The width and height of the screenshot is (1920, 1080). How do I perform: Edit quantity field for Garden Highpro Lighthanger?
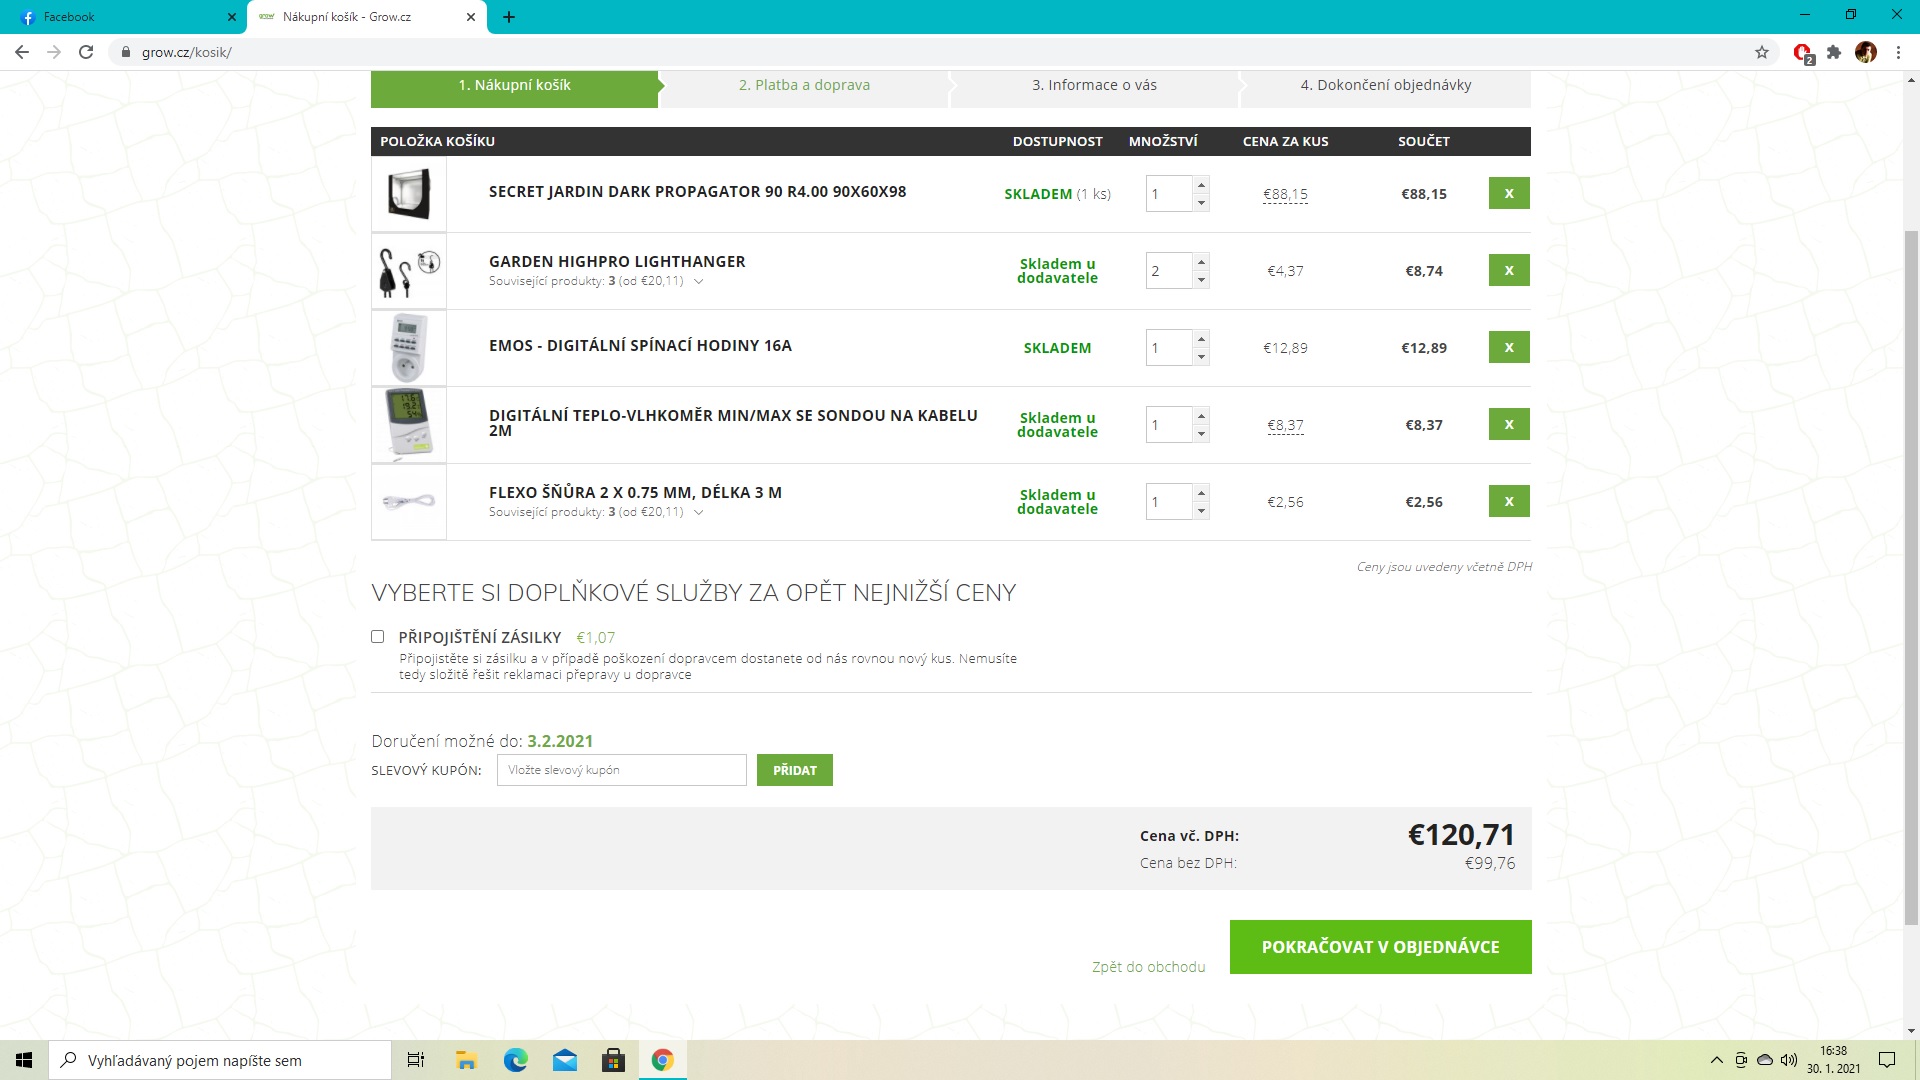(1169, 271)
